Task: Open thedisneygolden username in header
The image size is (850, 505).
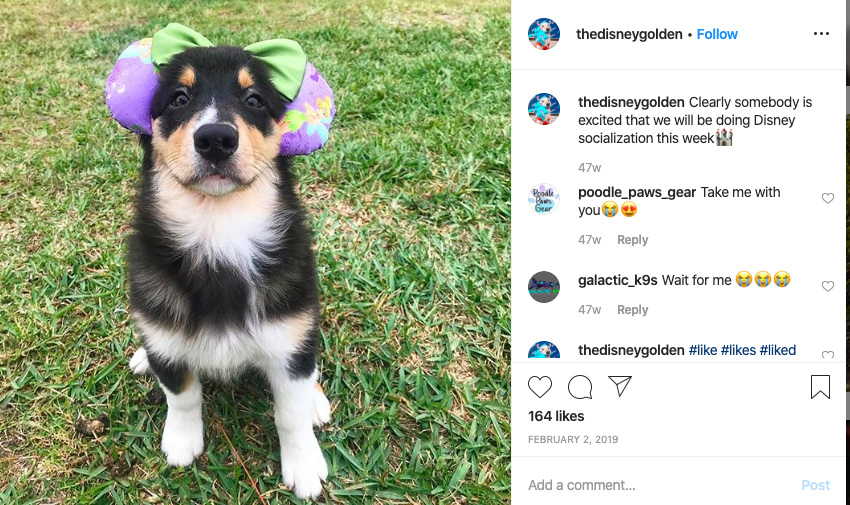Action: coord(629,34)
